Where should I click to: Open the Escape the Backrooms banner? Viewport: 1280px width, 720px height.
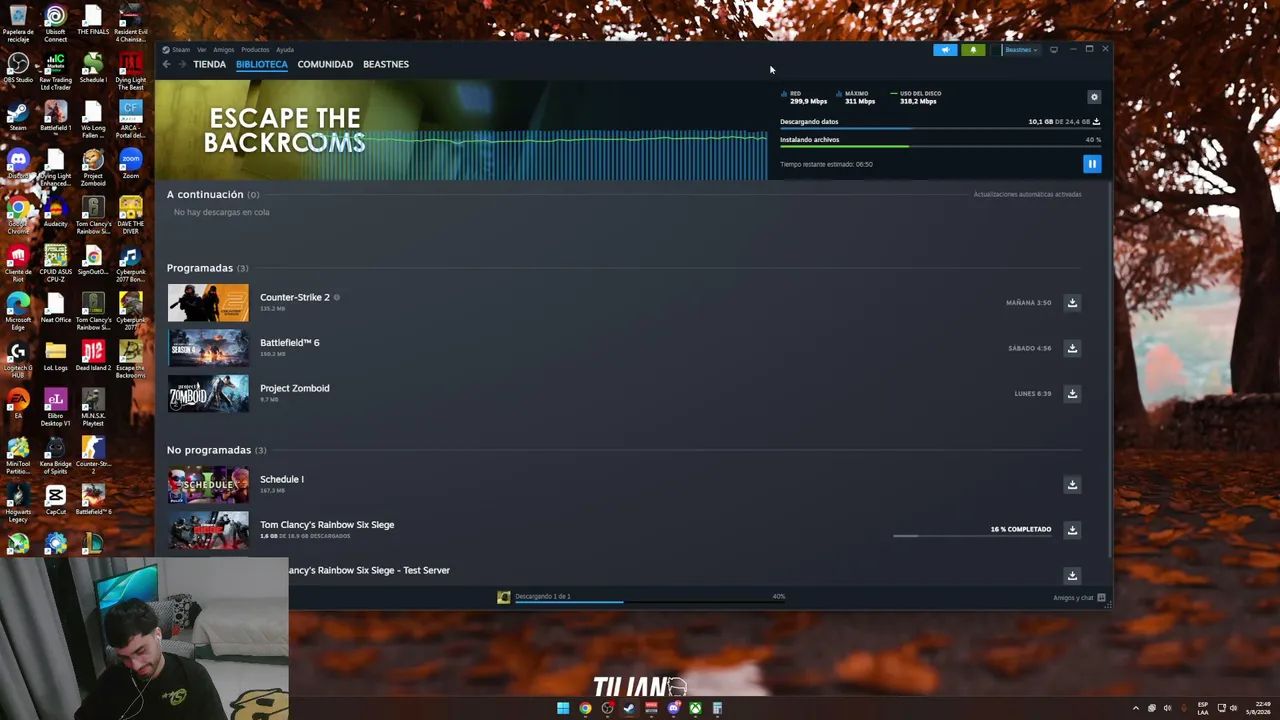tap(461, 130)
